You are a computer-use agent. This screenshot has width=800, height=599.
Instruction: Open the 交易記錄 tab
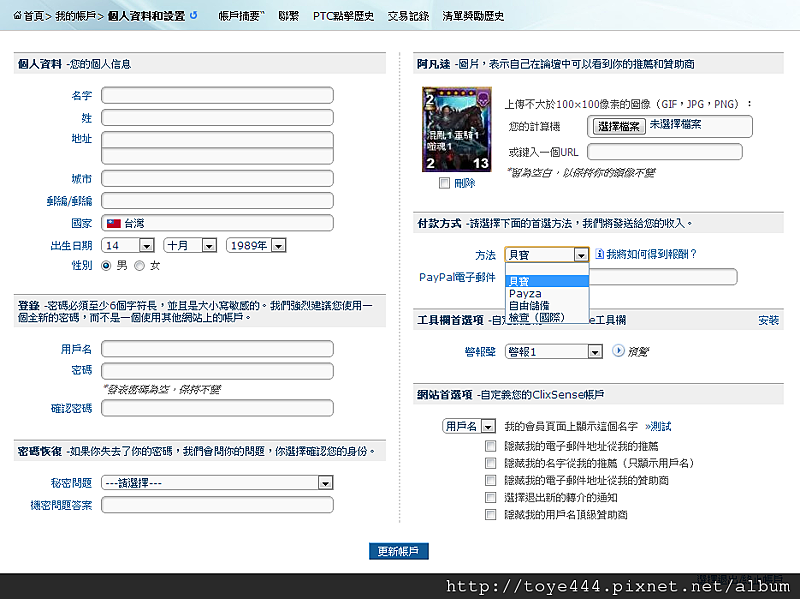(x=408, y=16)
